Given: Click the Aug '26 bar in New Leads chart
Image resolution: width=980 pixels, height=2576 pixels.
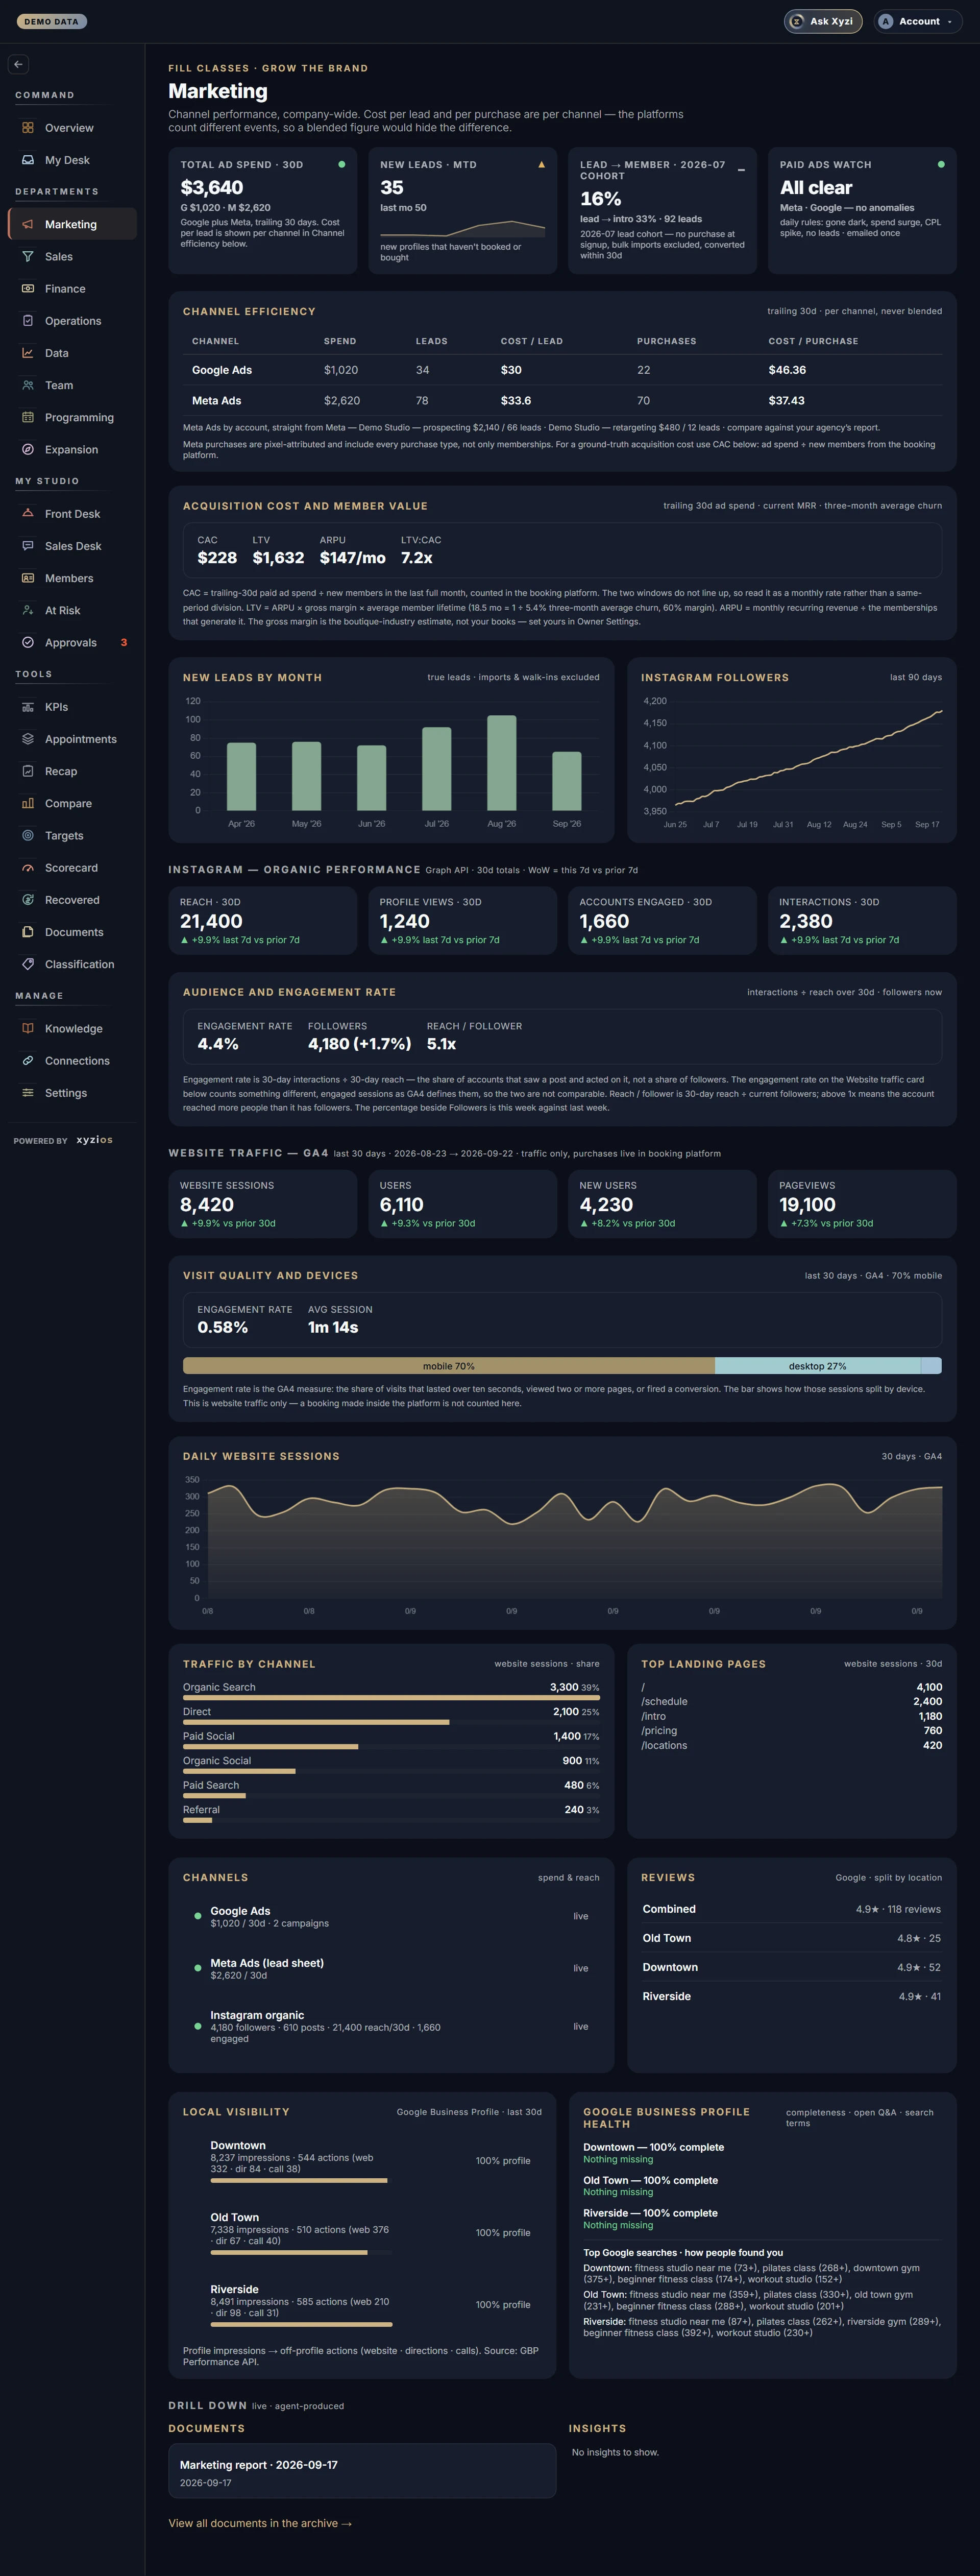Looking at the screenshot, I should point(502,763).
